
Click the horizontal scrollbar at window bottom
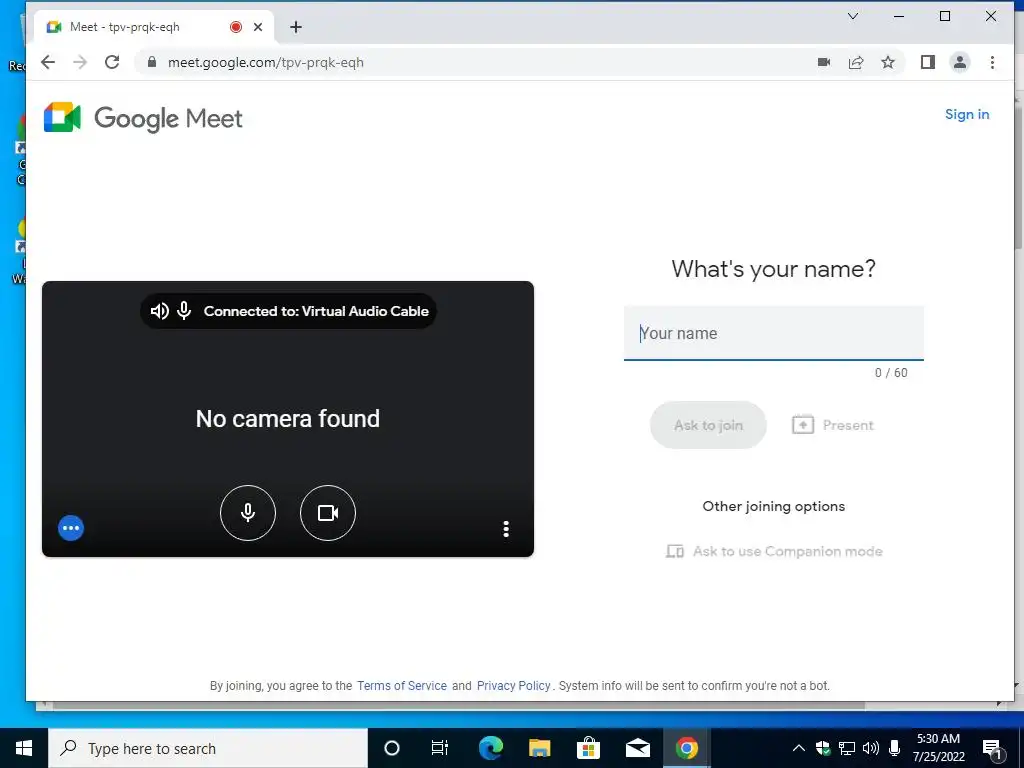click(x=458, y=705)
